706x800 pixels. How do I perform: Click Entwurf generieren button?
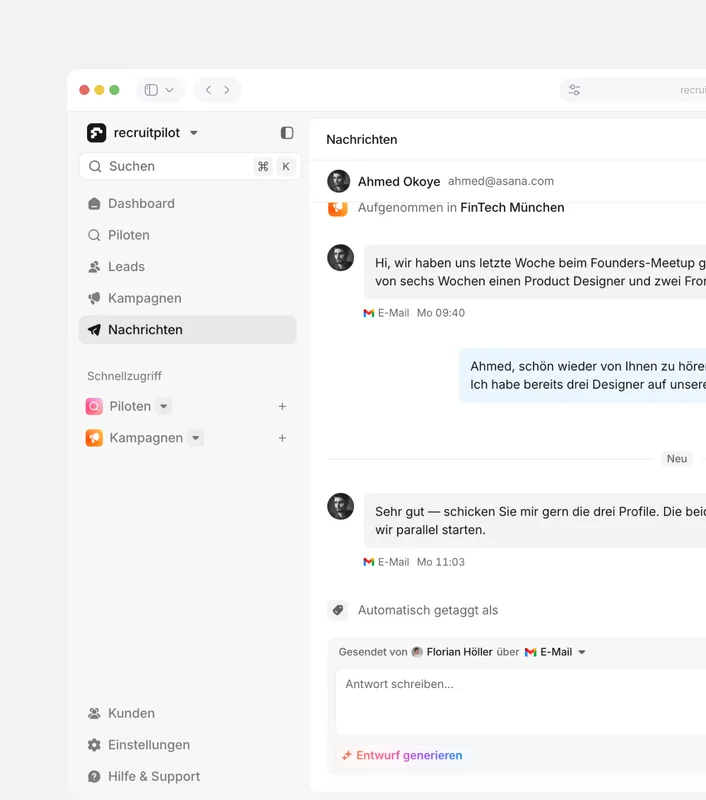point(402,756)
